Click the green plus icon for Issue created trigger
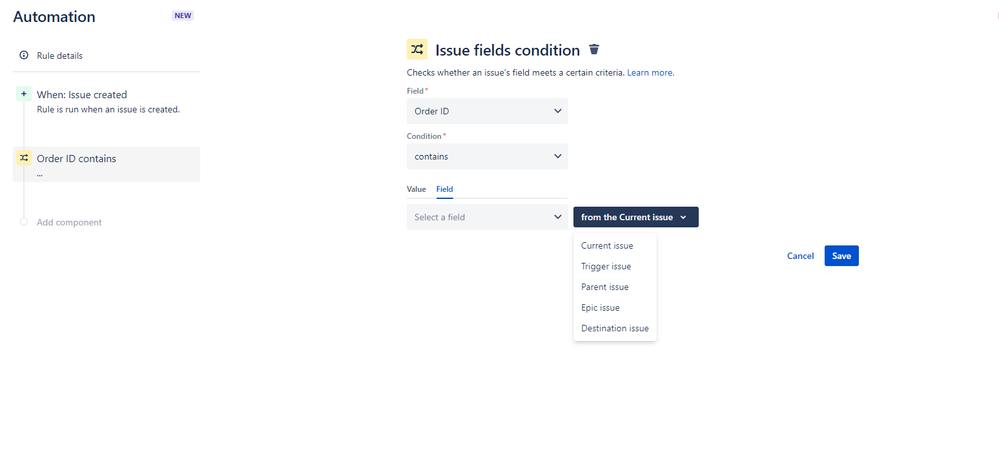The height and width of the screenshot is (476, 999). [x=24, y=94]
